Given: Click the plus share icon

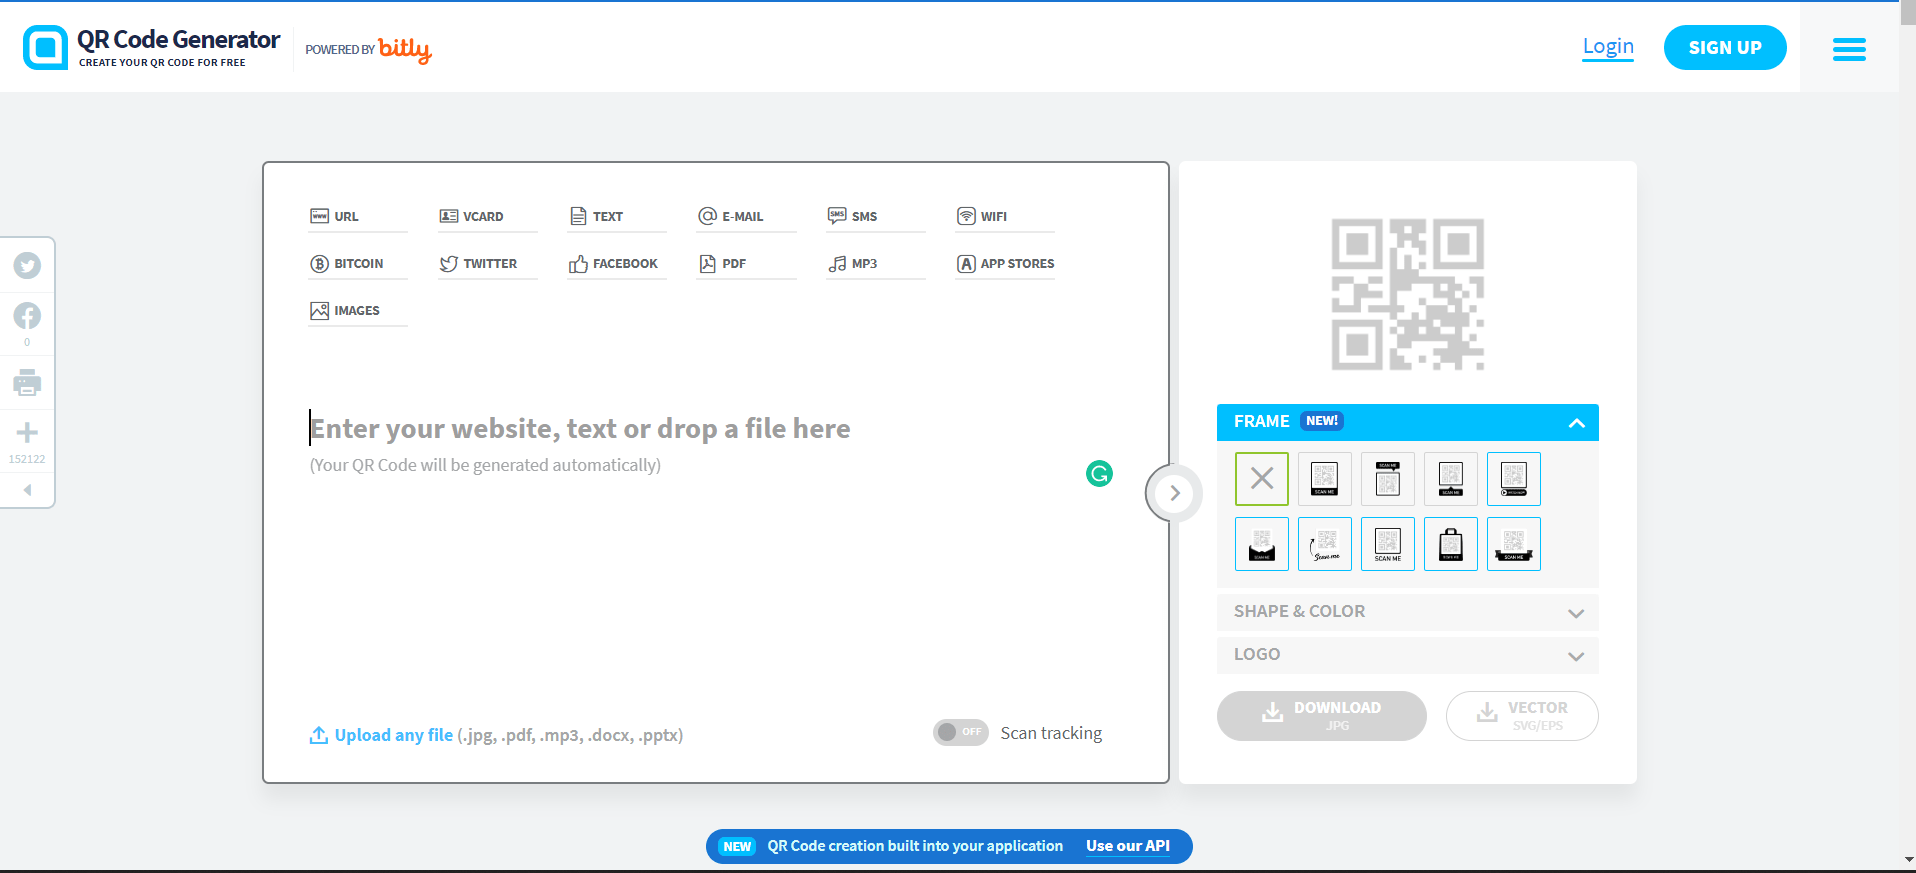Looking at the screenshot, I should pyautogui.click(x=27, y=433).
